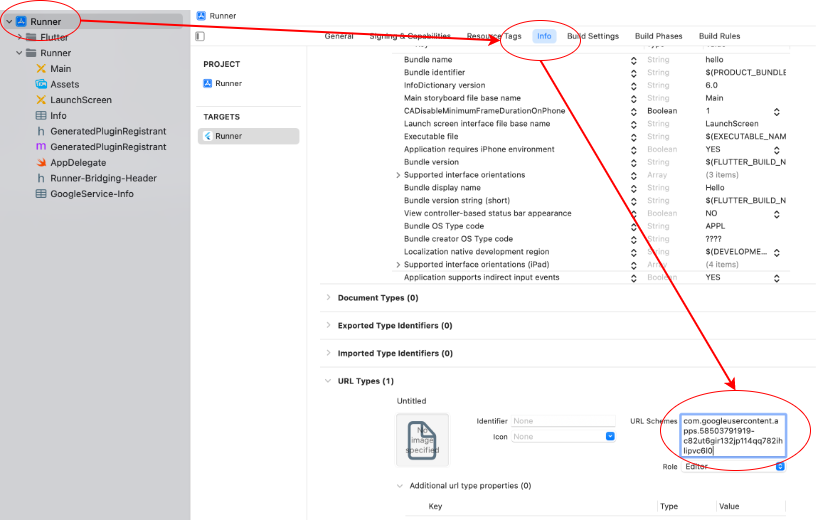The width and height of the screenshot is (817, 521).
Task: Toggle Application supports indirect input events value
Action: (x=776, y=278)
